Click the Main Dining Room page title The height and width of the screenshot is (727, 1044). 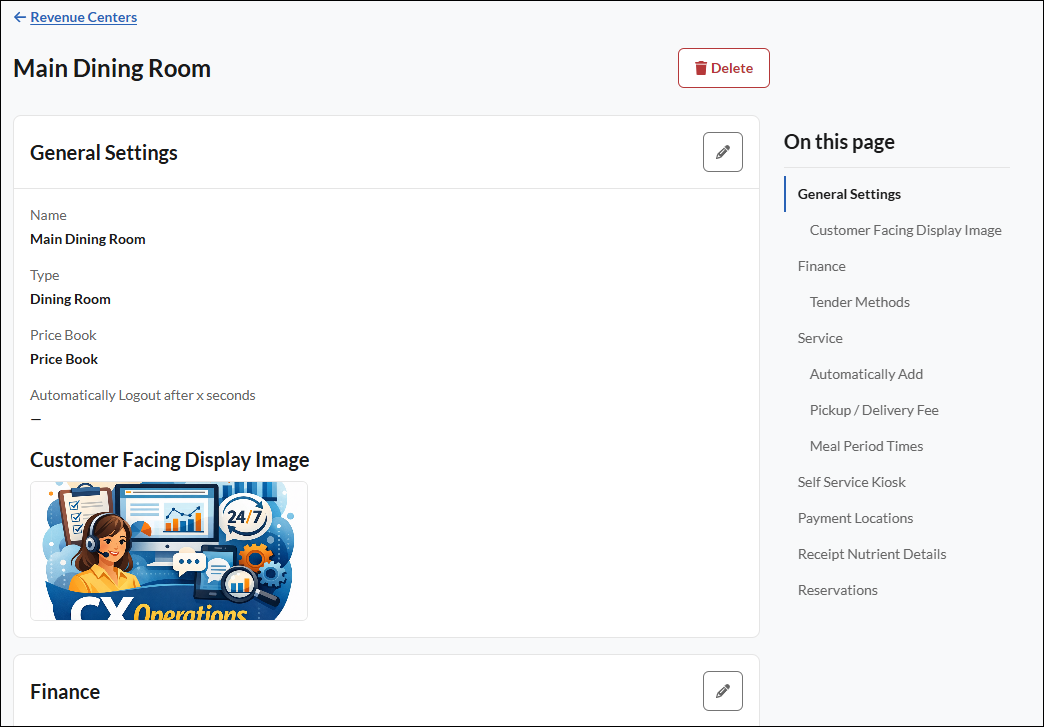click(112, 68)
